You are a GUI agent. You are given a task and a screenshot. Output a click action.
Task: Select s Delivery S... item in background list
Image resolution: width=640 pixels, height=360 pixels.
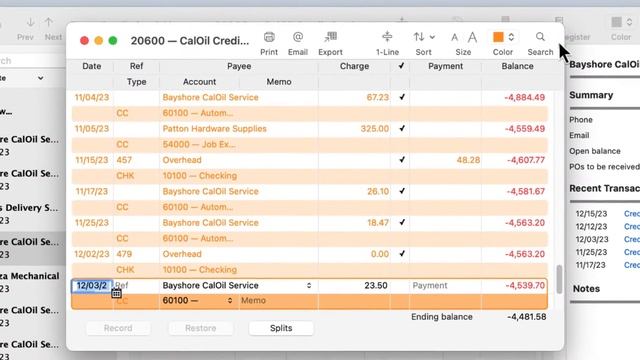tap(30, 213)
